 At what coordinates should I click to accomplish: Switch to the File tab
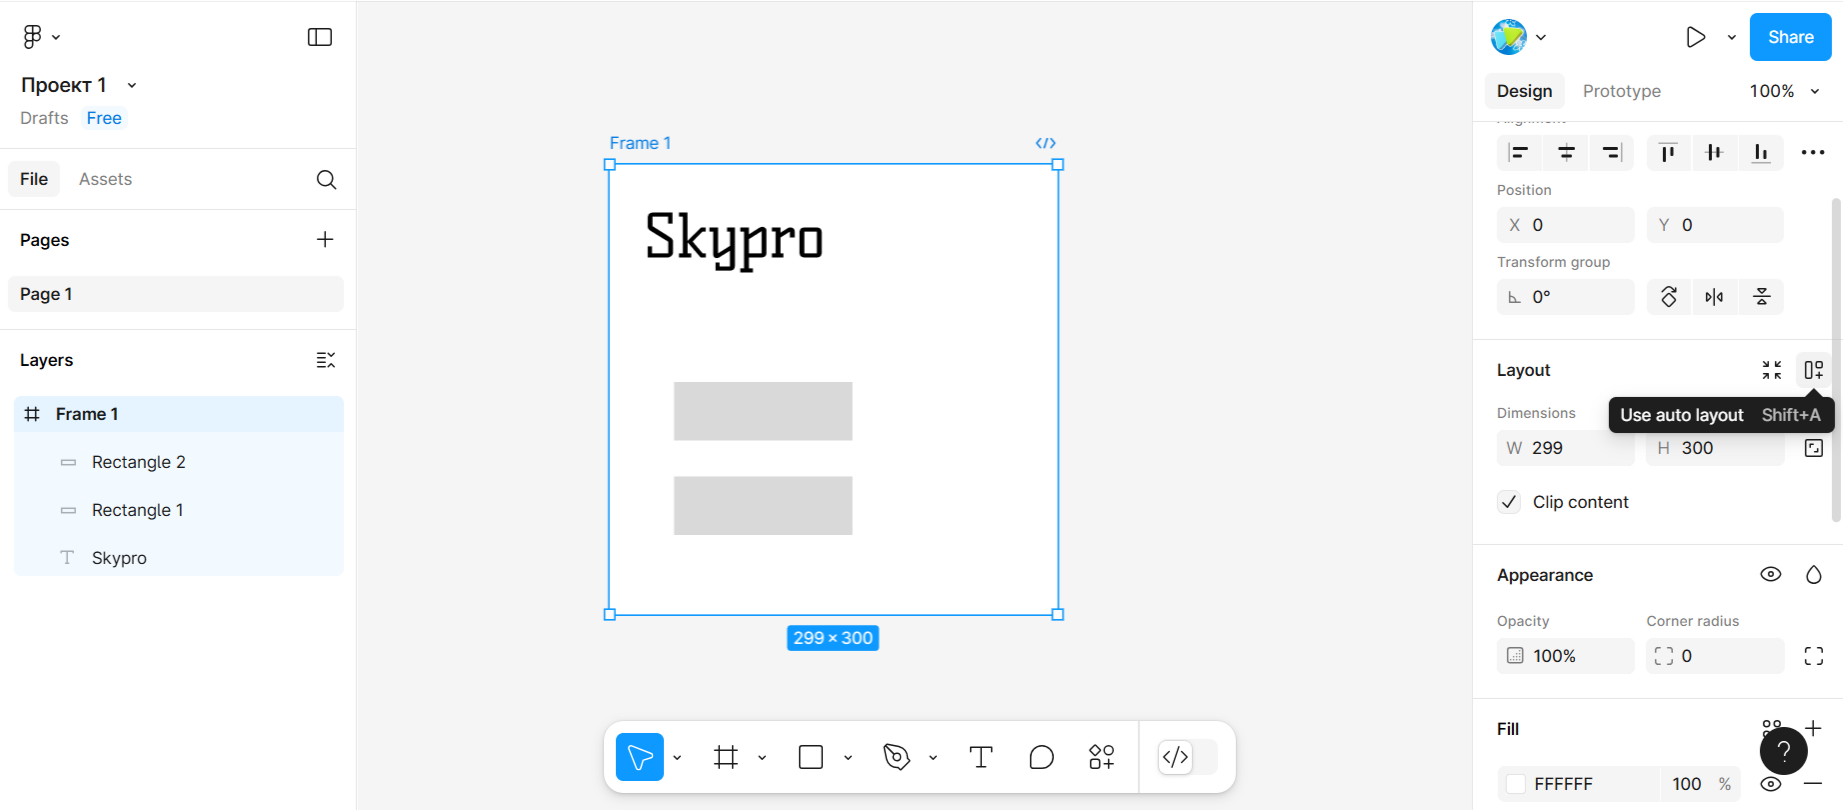click(34, 179)
